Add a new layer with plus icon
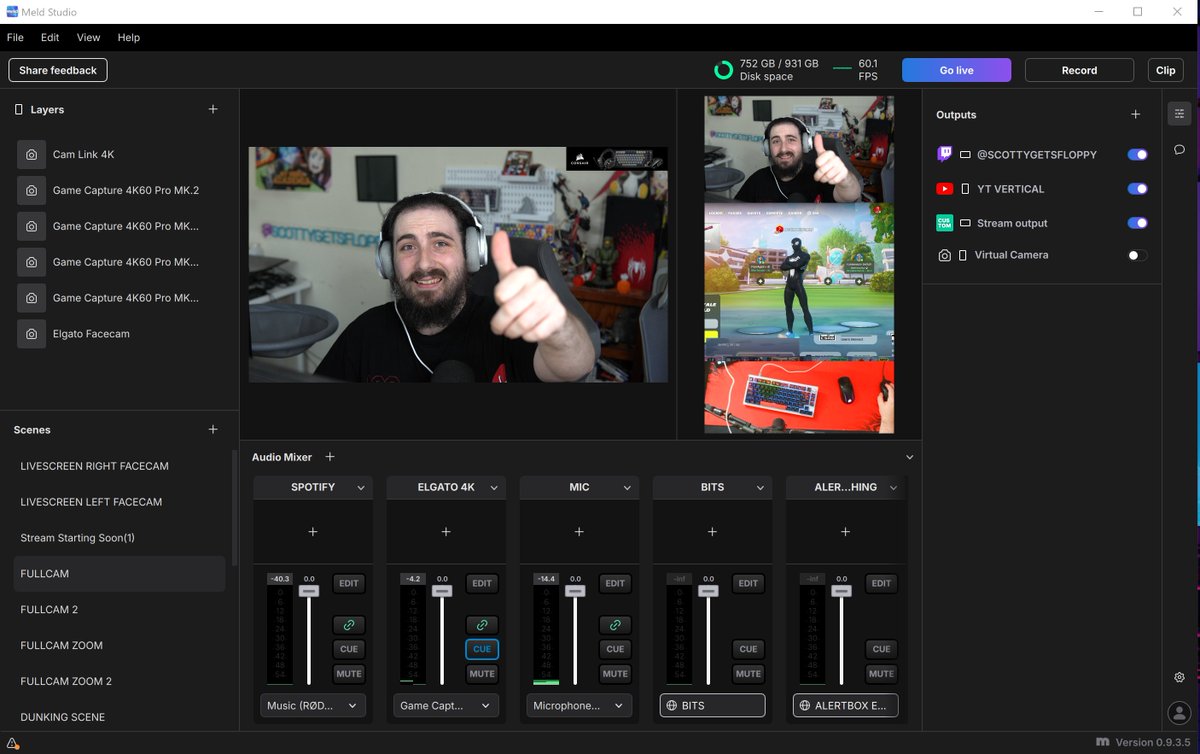1200x754 pixels. pos(213,109)
